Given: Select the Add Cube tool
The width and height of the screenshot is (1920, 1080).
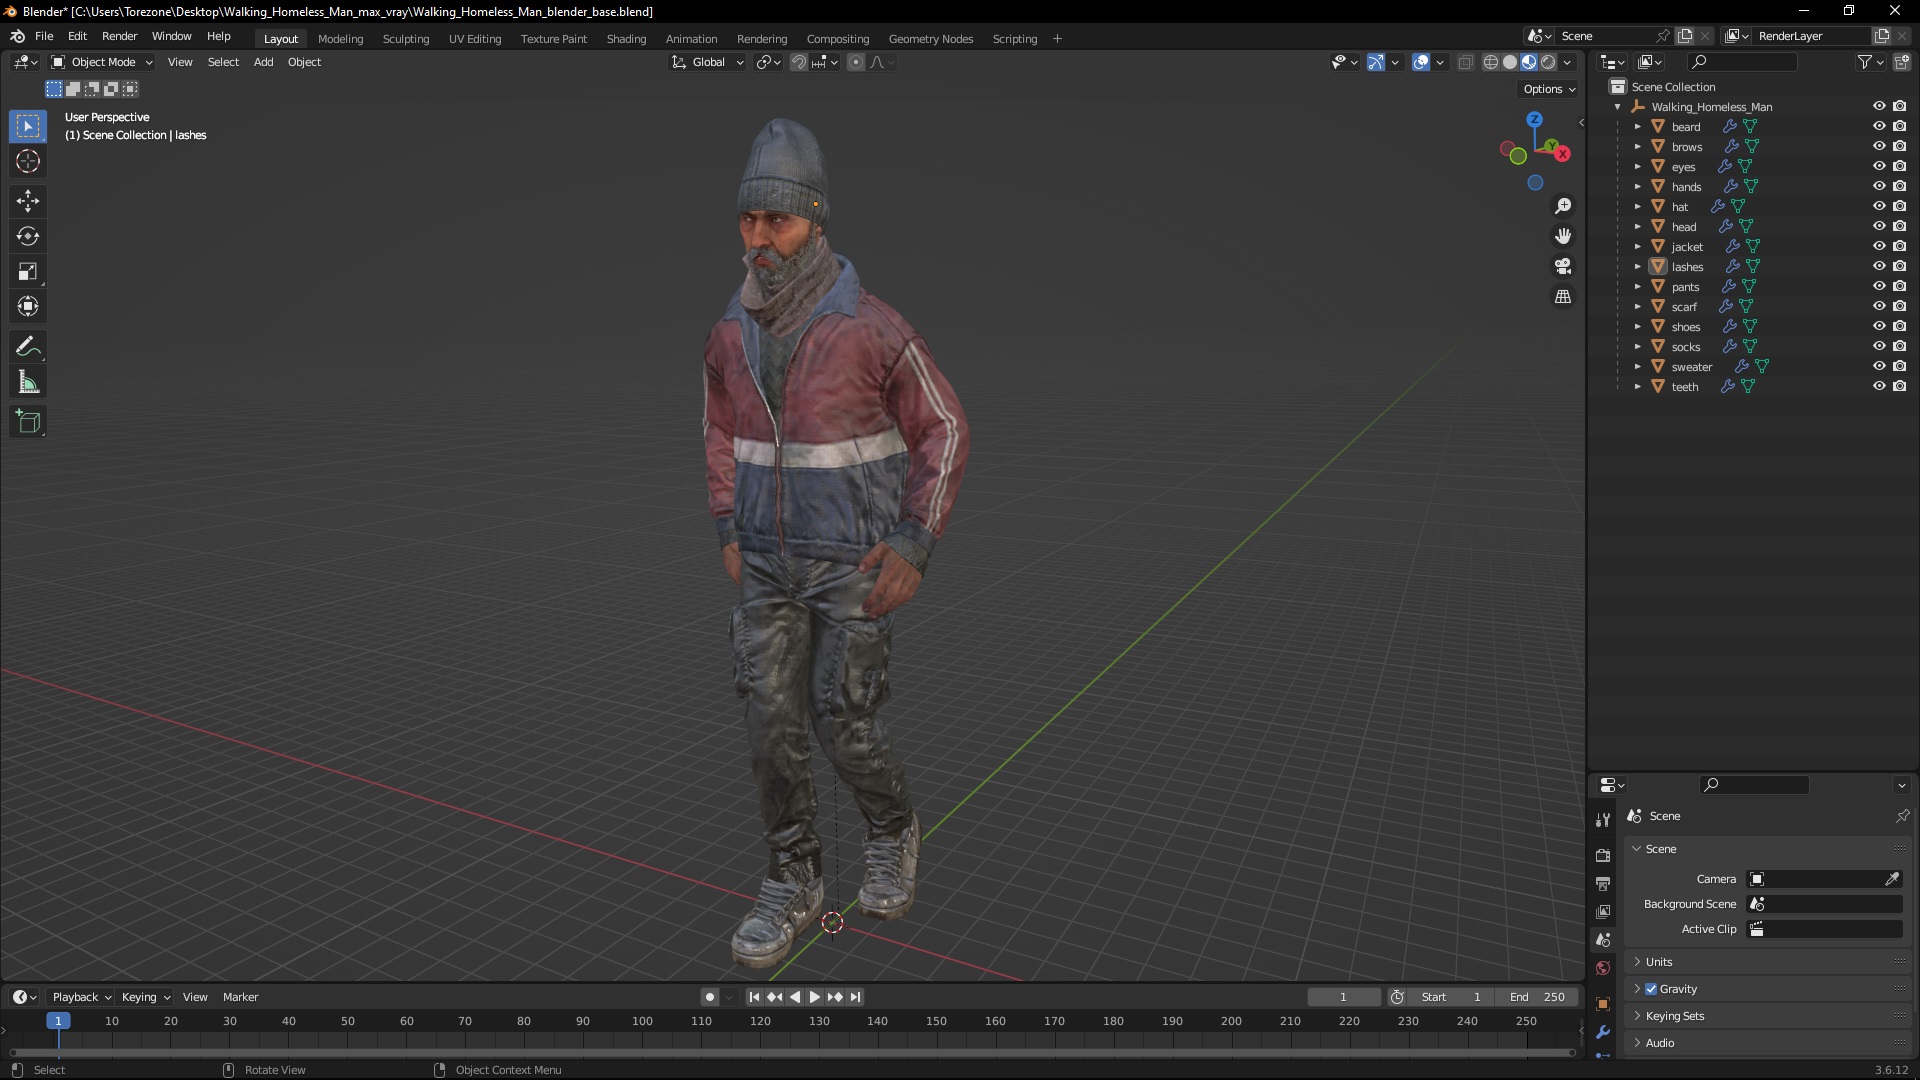Looking at the screenshot, I should 28,422.
